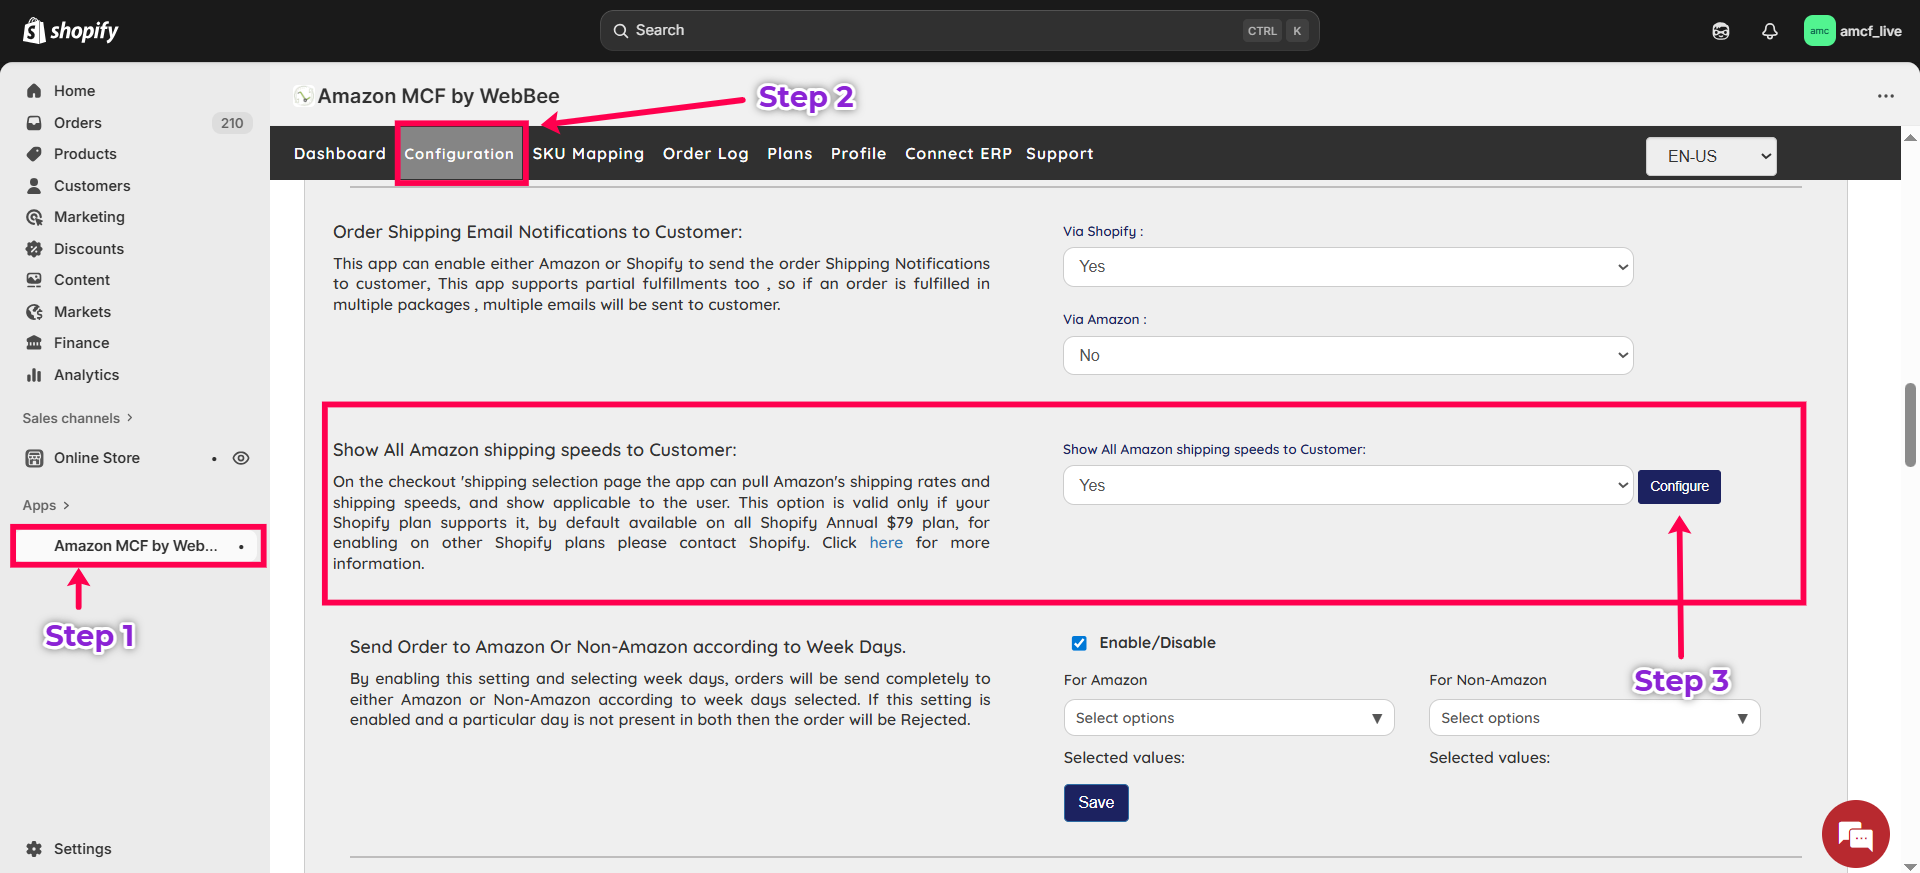Open the Via Amazon dropdown
Screen dimensions: 1920x873
click(x=1347, y=356)
